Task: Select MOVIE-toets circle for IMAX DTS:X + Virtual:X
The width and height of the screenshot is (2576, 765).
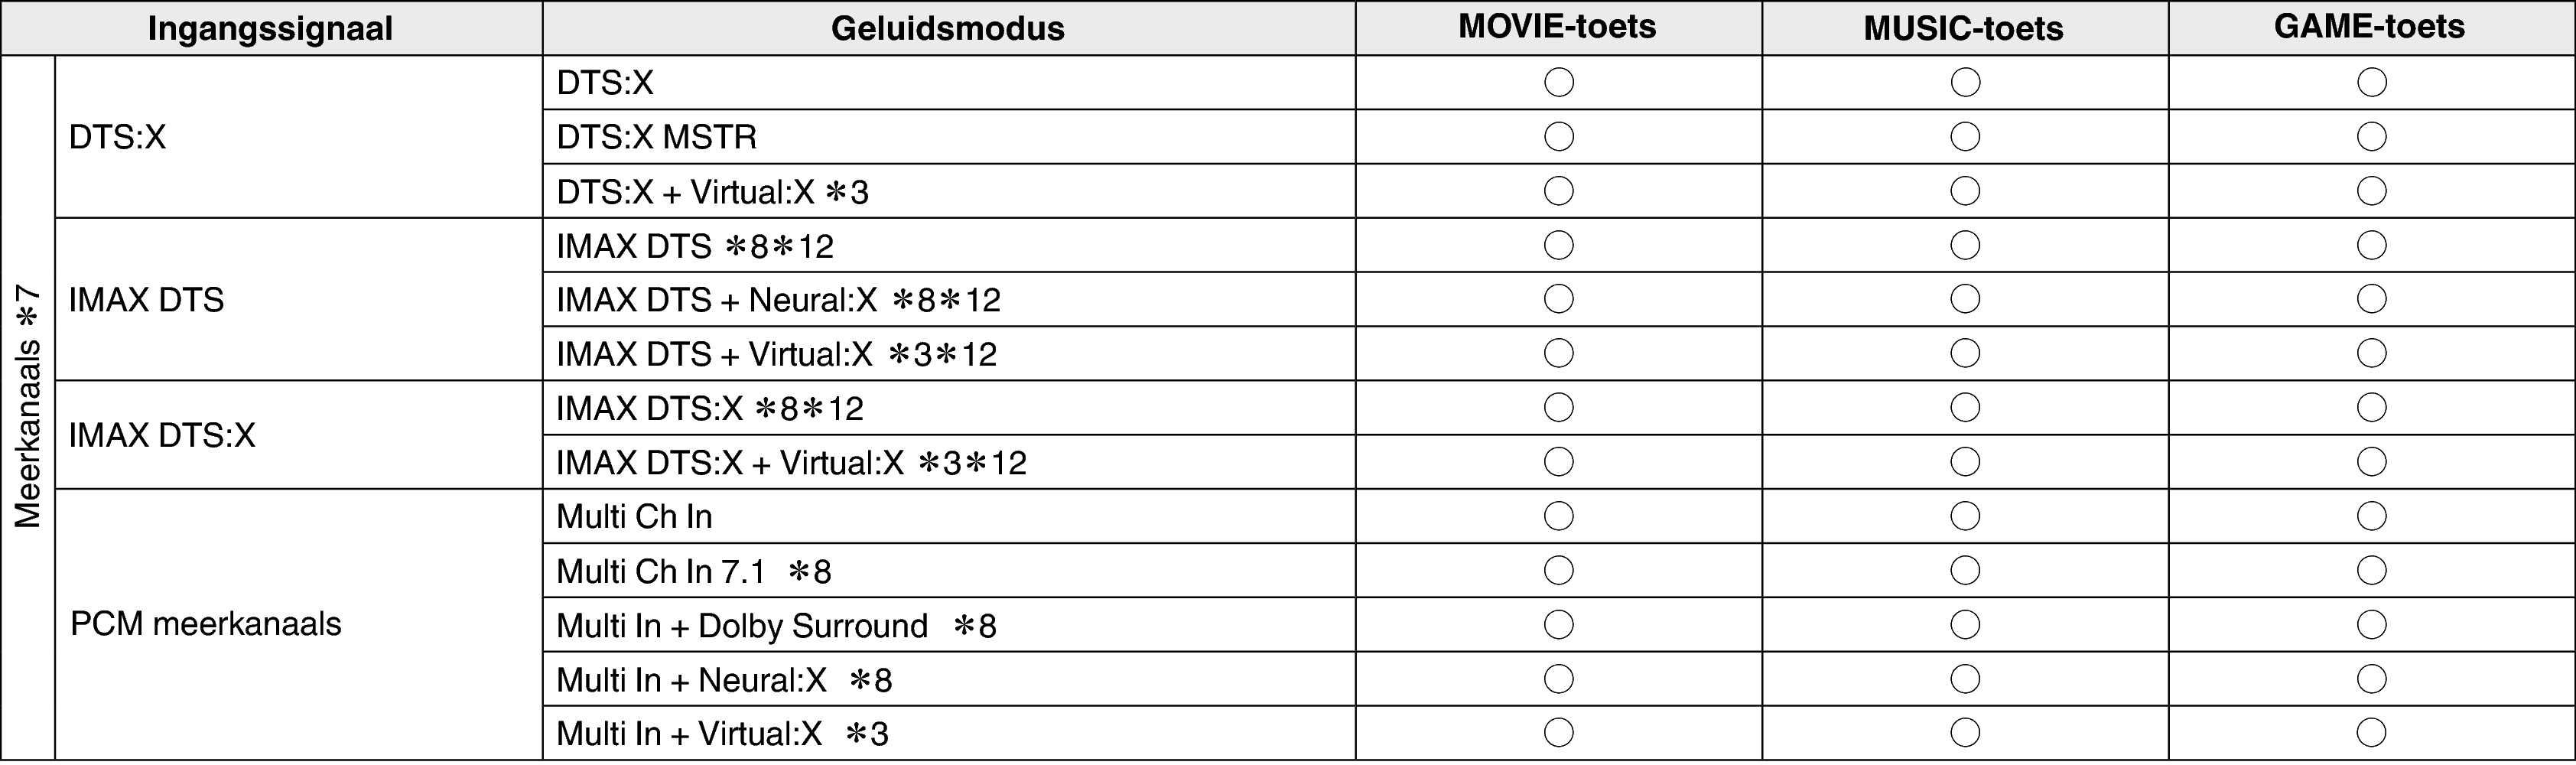Action: (1558, 461)
